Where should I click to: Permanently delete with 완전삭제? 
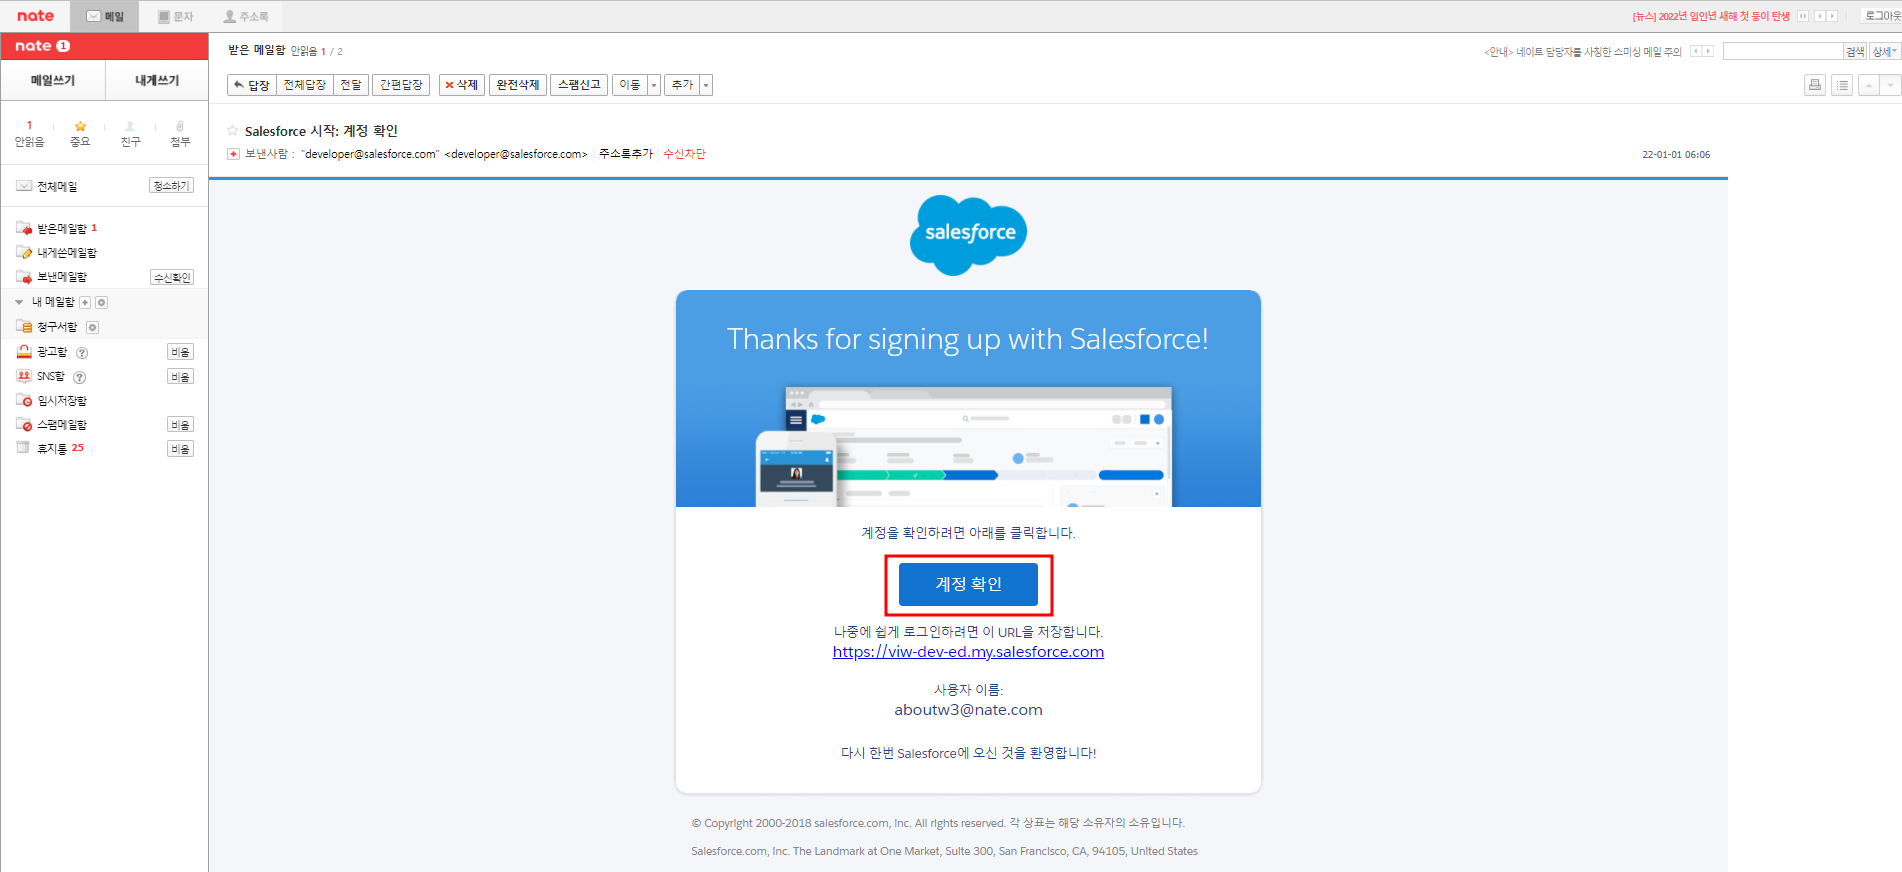pos(518,85)
